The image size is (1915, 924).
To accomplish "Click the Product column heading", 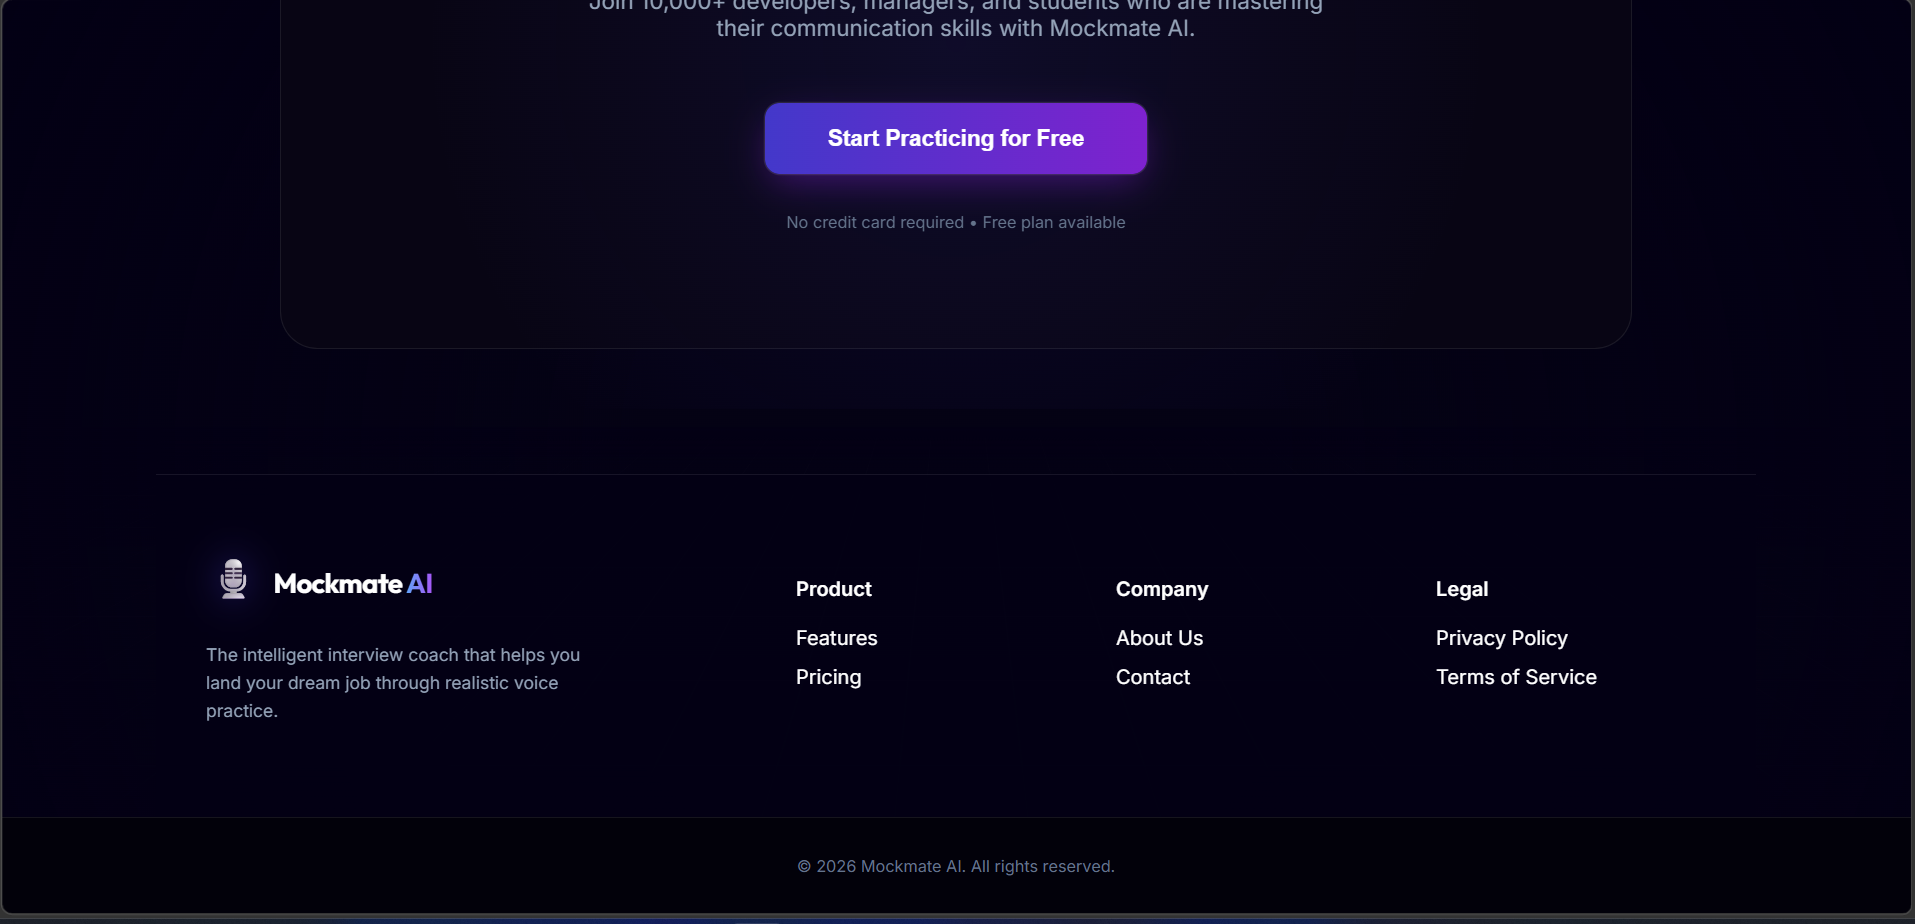I will pos(833,589).
